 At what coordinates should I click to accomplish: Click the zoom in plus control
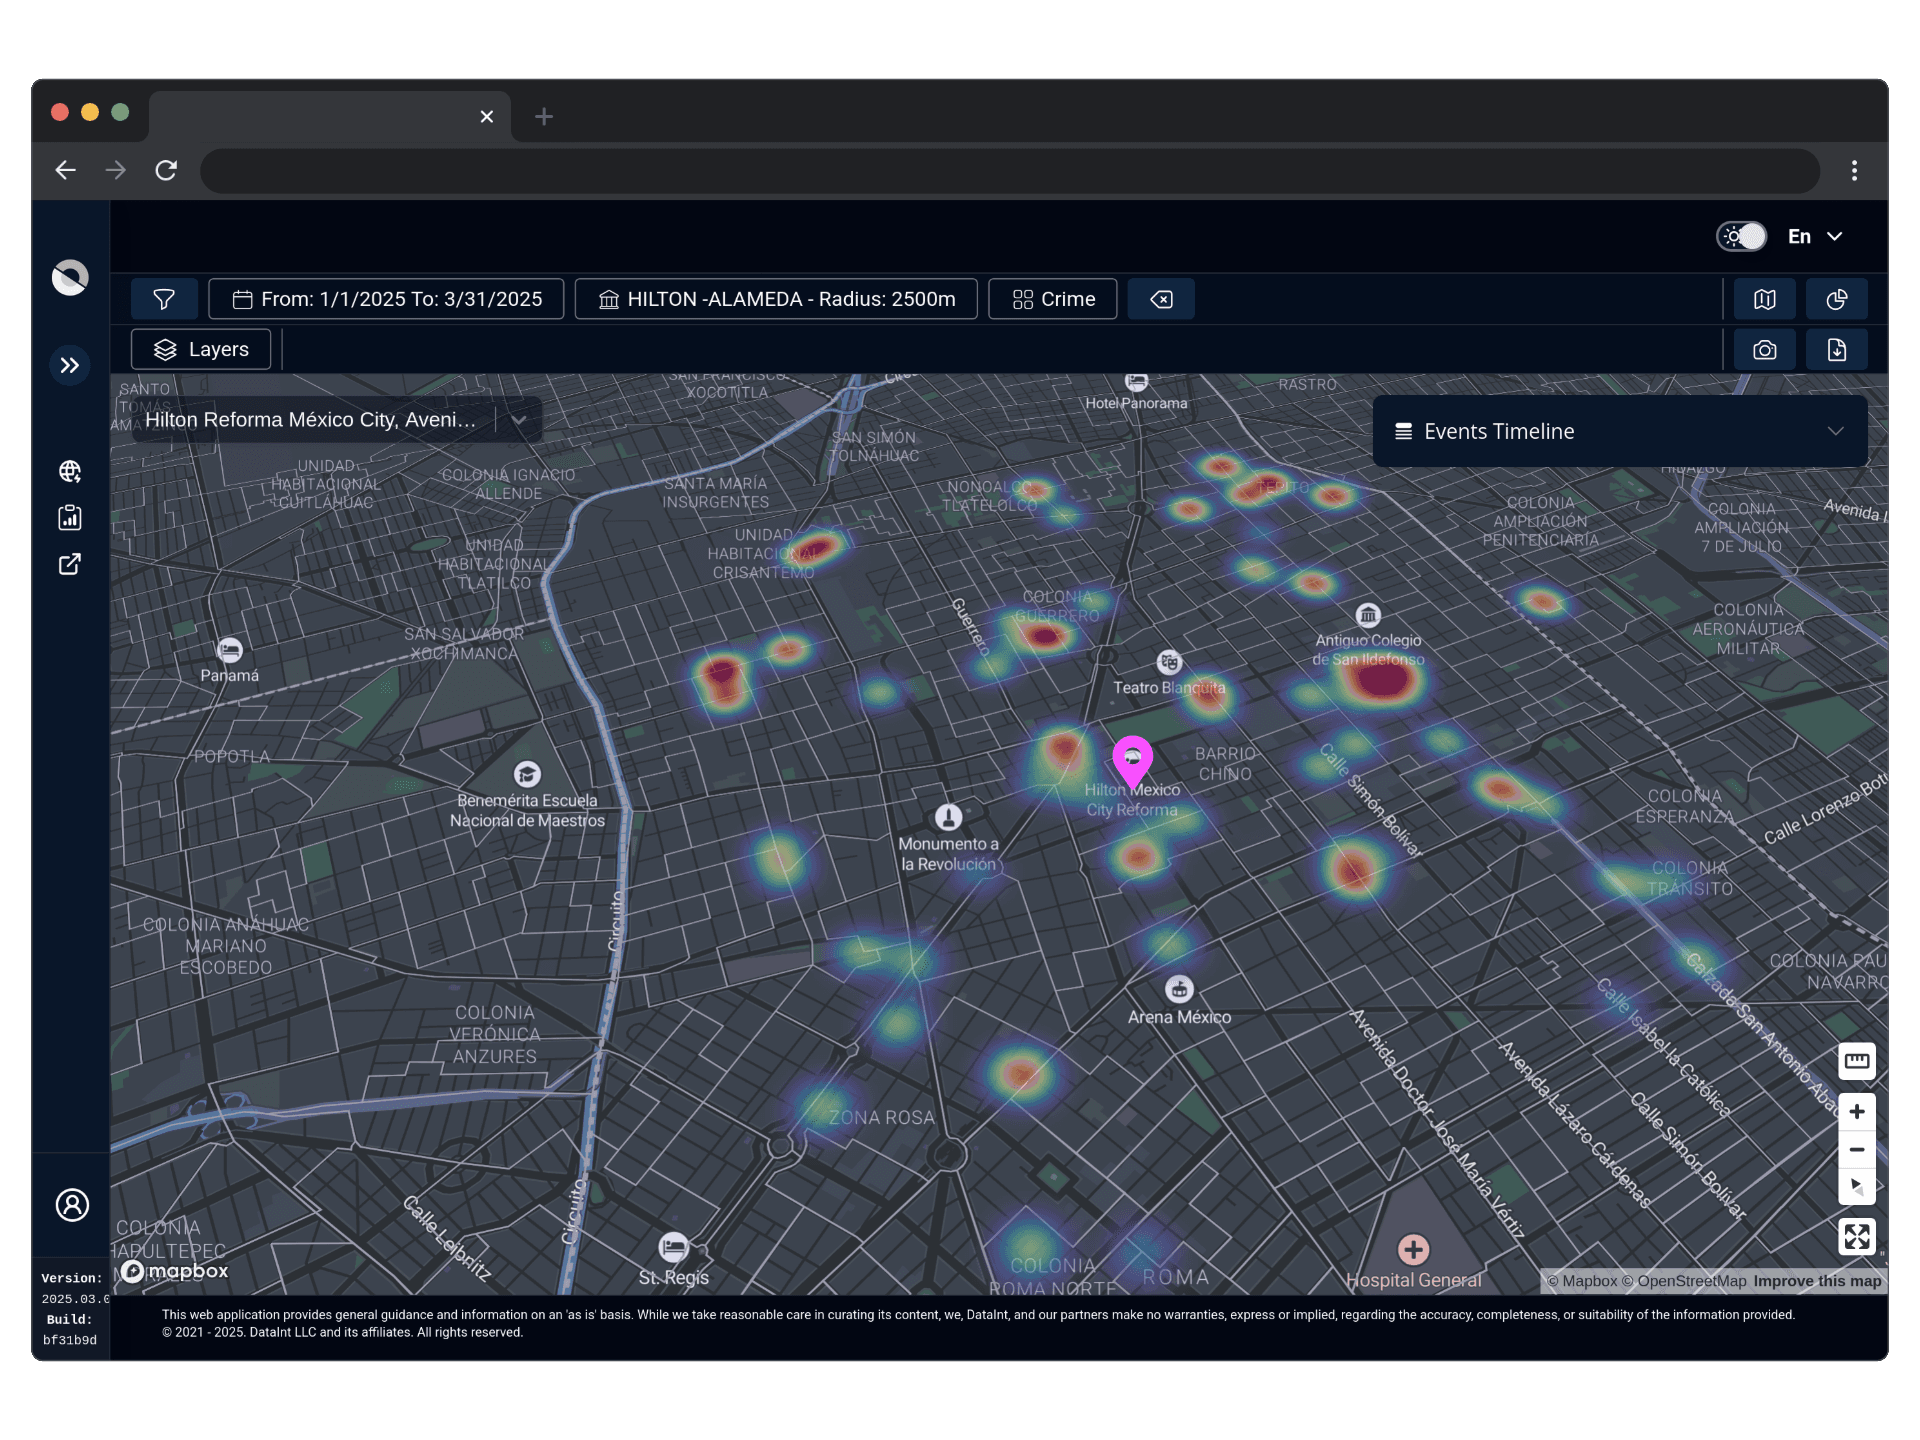[1856, 1112]
